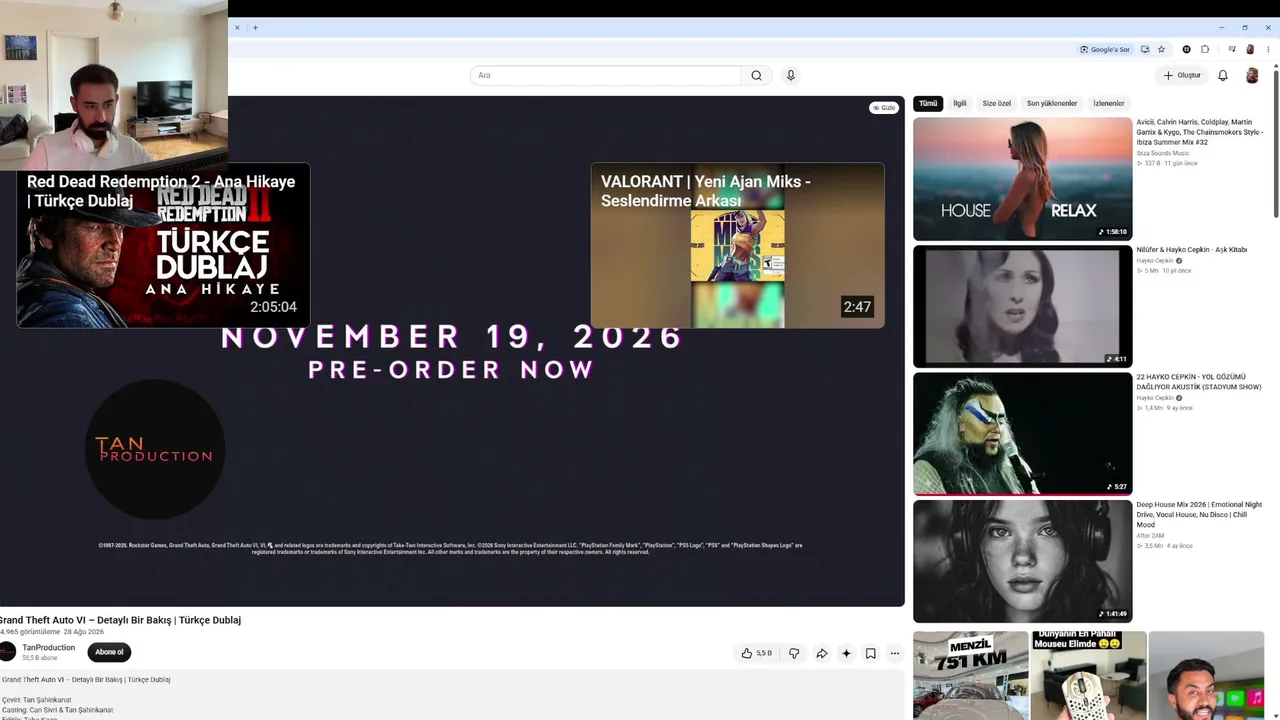Open the HOUSE RELAX mix thumbnail

pyautogui.click(x=1022, y=179)
